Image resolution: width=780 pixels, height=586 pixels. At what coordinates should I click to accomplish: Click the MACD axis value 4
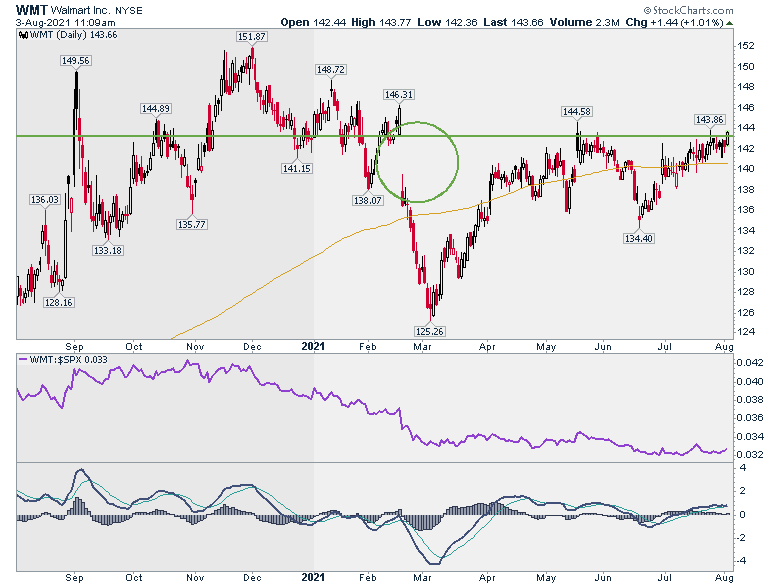743,468
